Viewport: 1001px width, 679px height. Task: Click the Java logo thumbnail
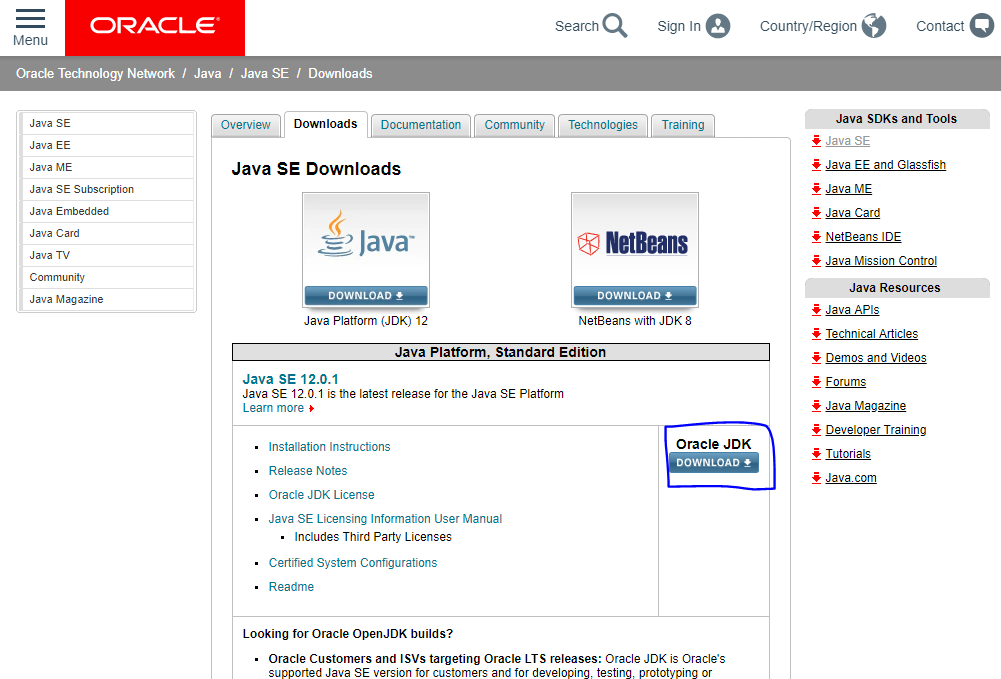(366, 241)
